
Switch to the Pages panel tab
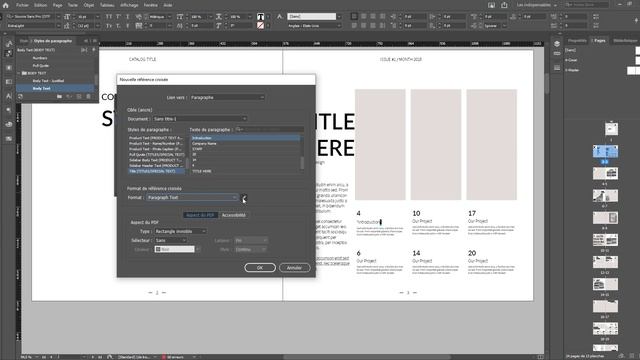[x=599, y=41]
